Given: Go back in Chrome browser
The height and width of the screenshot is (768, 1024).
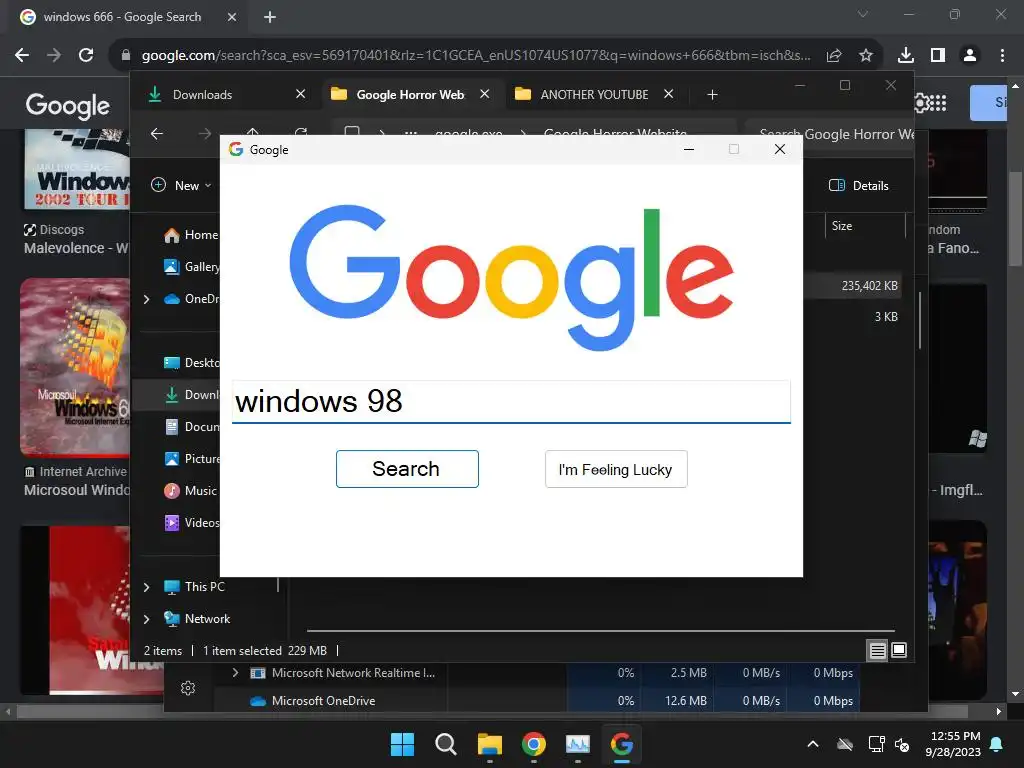Looking at the screenshot, I should 22,56.
